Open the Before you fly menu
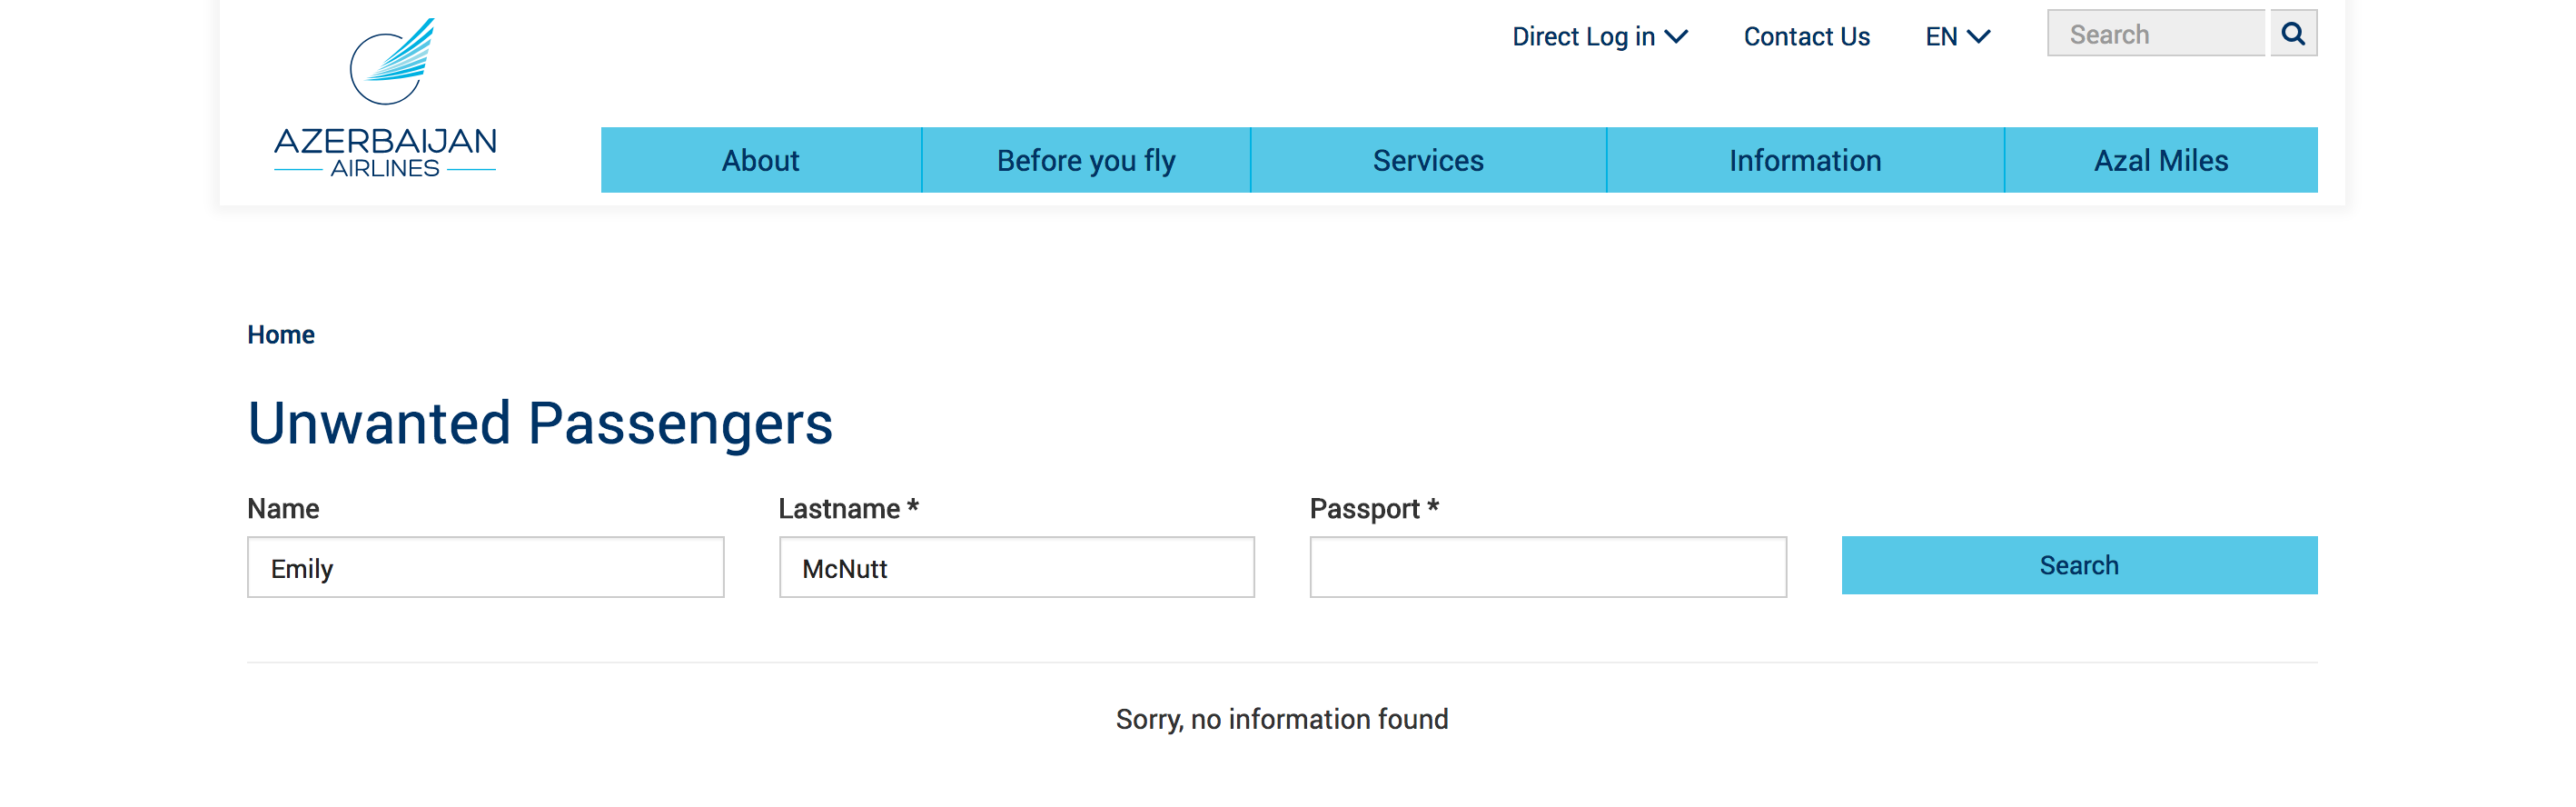This screenshot has height=807, width=2576. coord(1085,160)
